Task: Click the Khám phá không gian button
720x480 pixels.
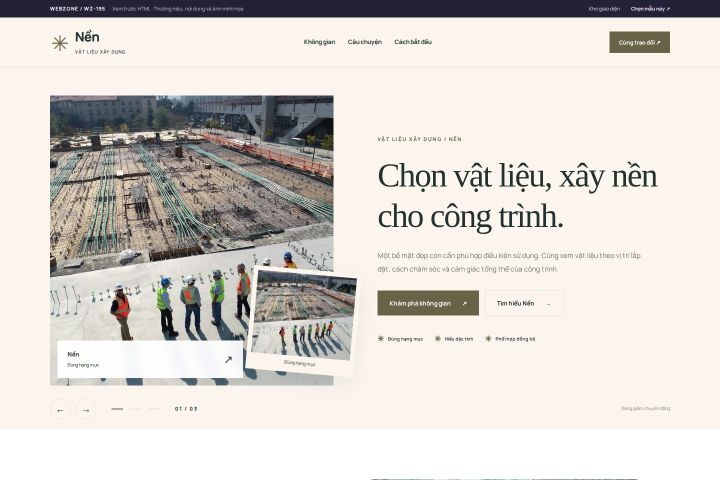Action: pyautogui.click(x=428, y=303)
